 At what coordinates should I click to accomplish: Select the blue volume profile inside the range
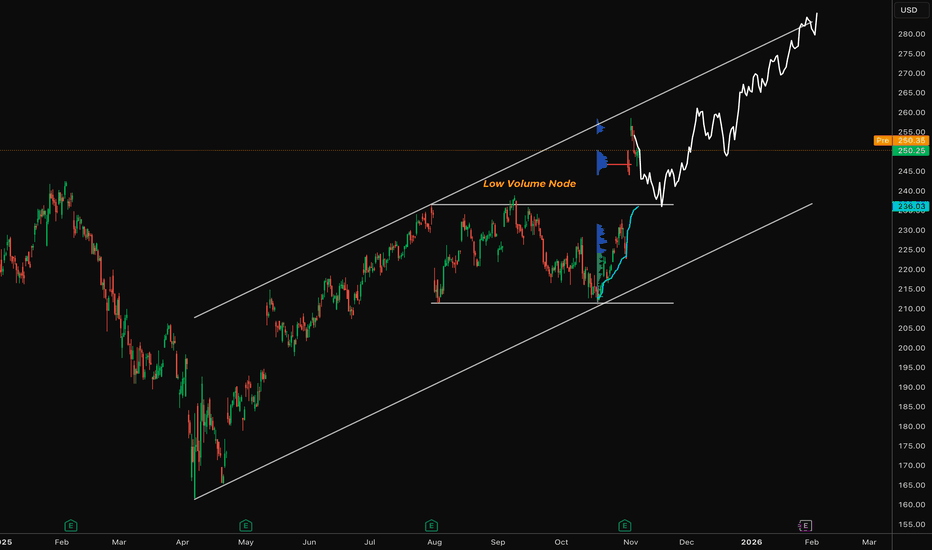(x=601, y=240)
